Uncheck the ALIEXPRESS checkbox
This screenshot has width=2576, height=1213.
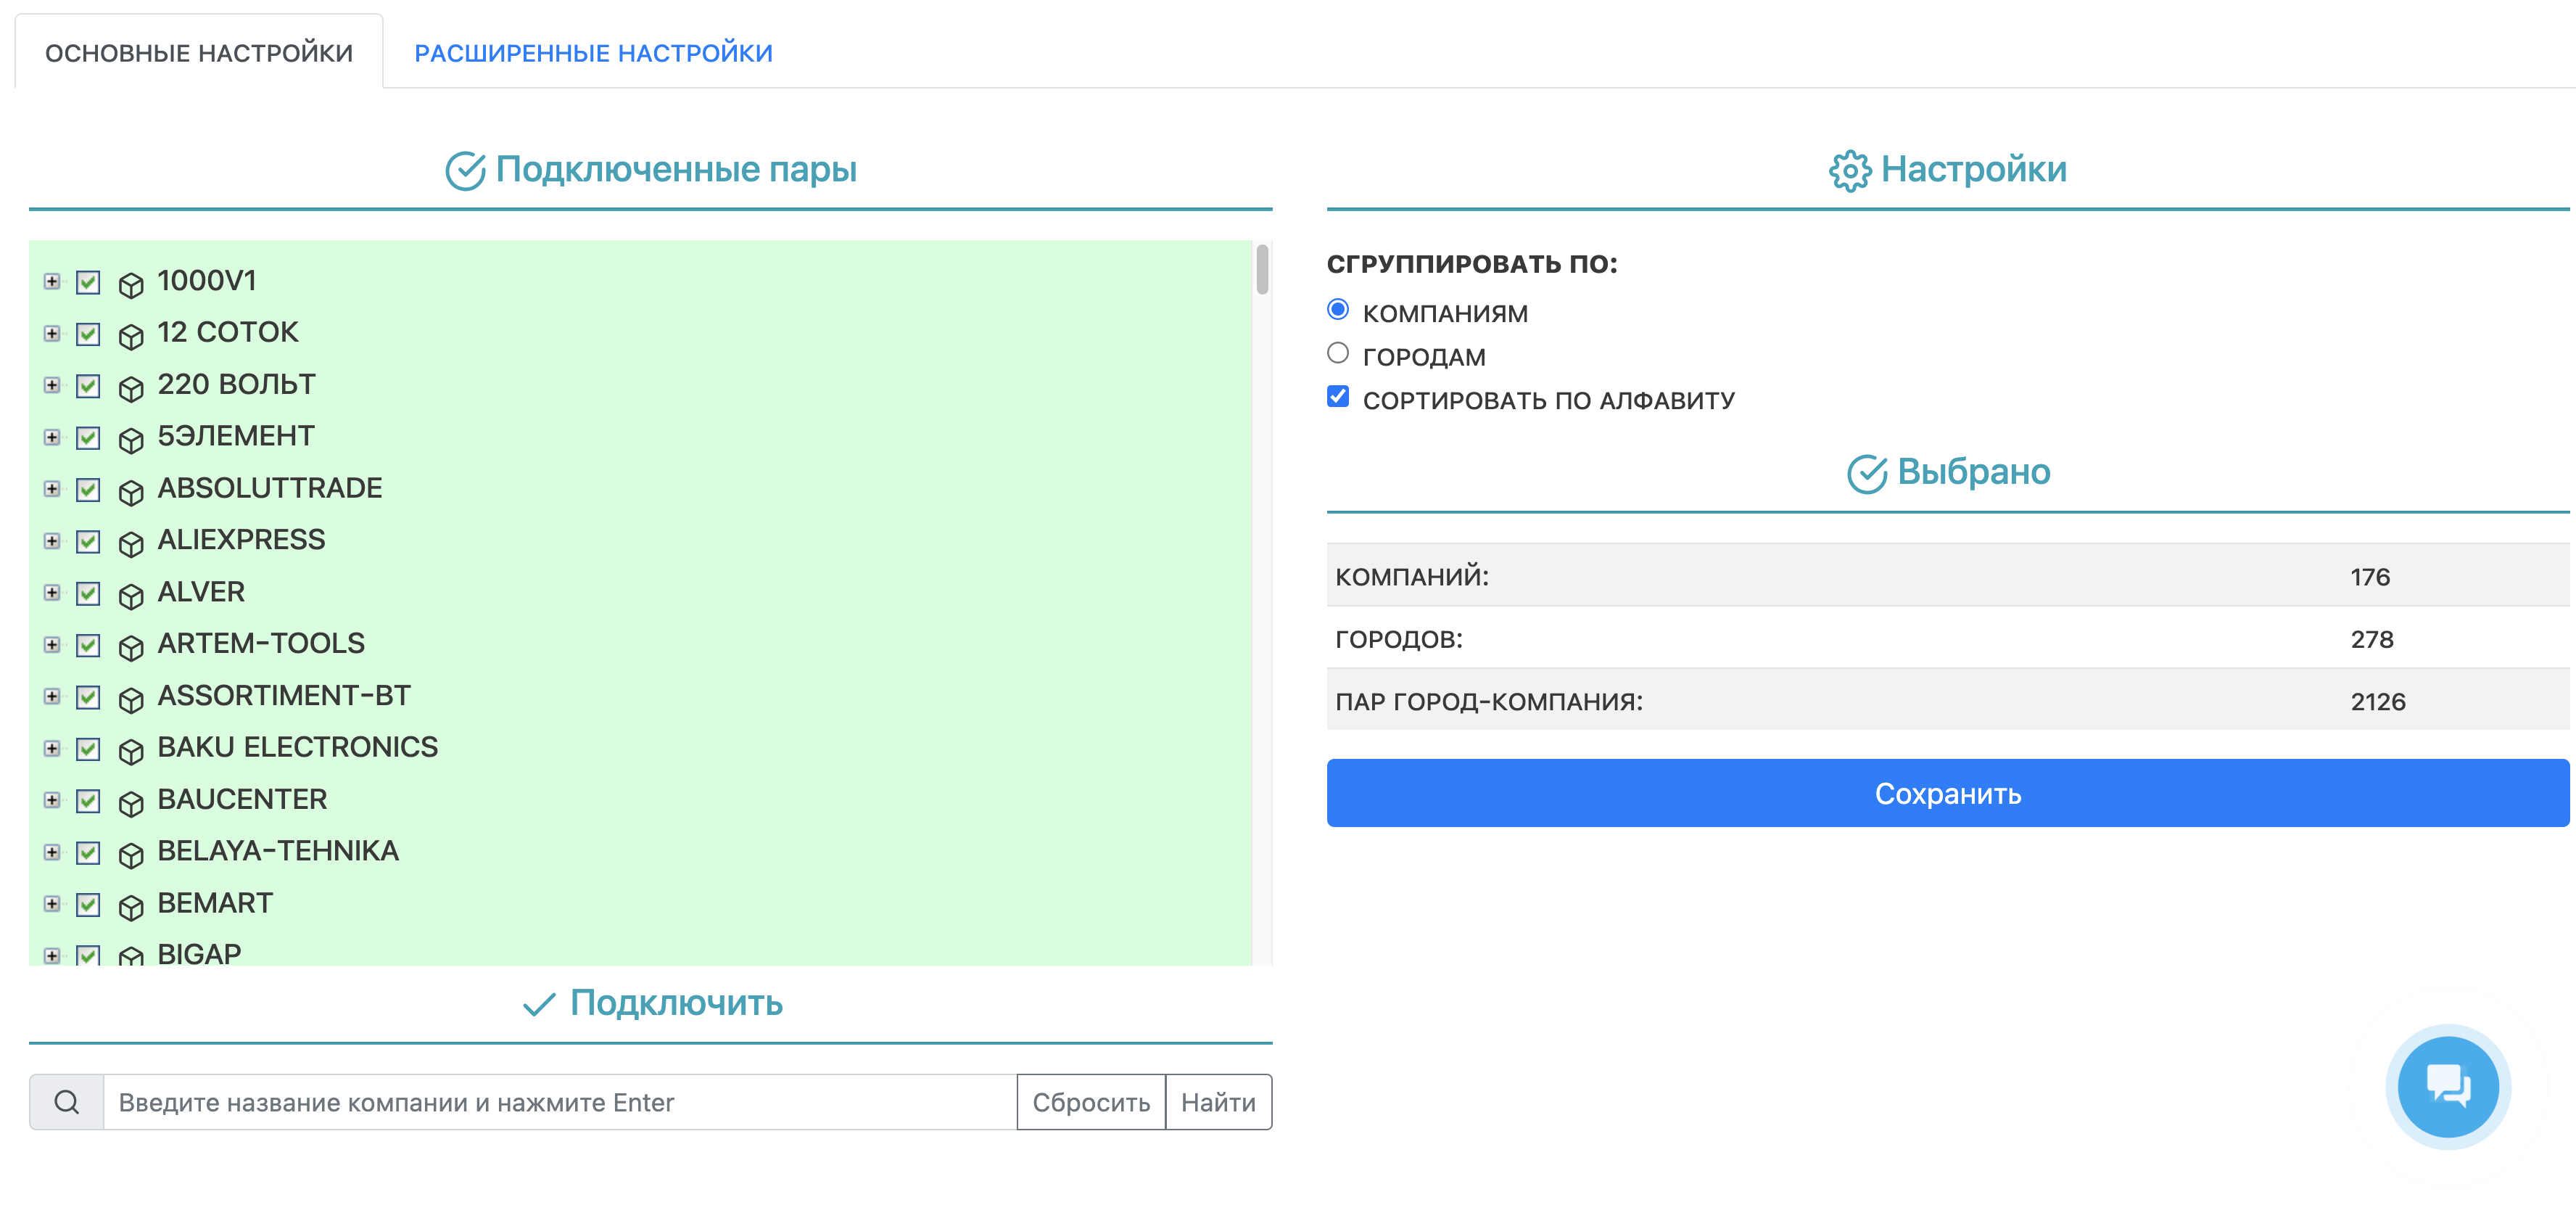pyautogui.click(x=88, y=542)
